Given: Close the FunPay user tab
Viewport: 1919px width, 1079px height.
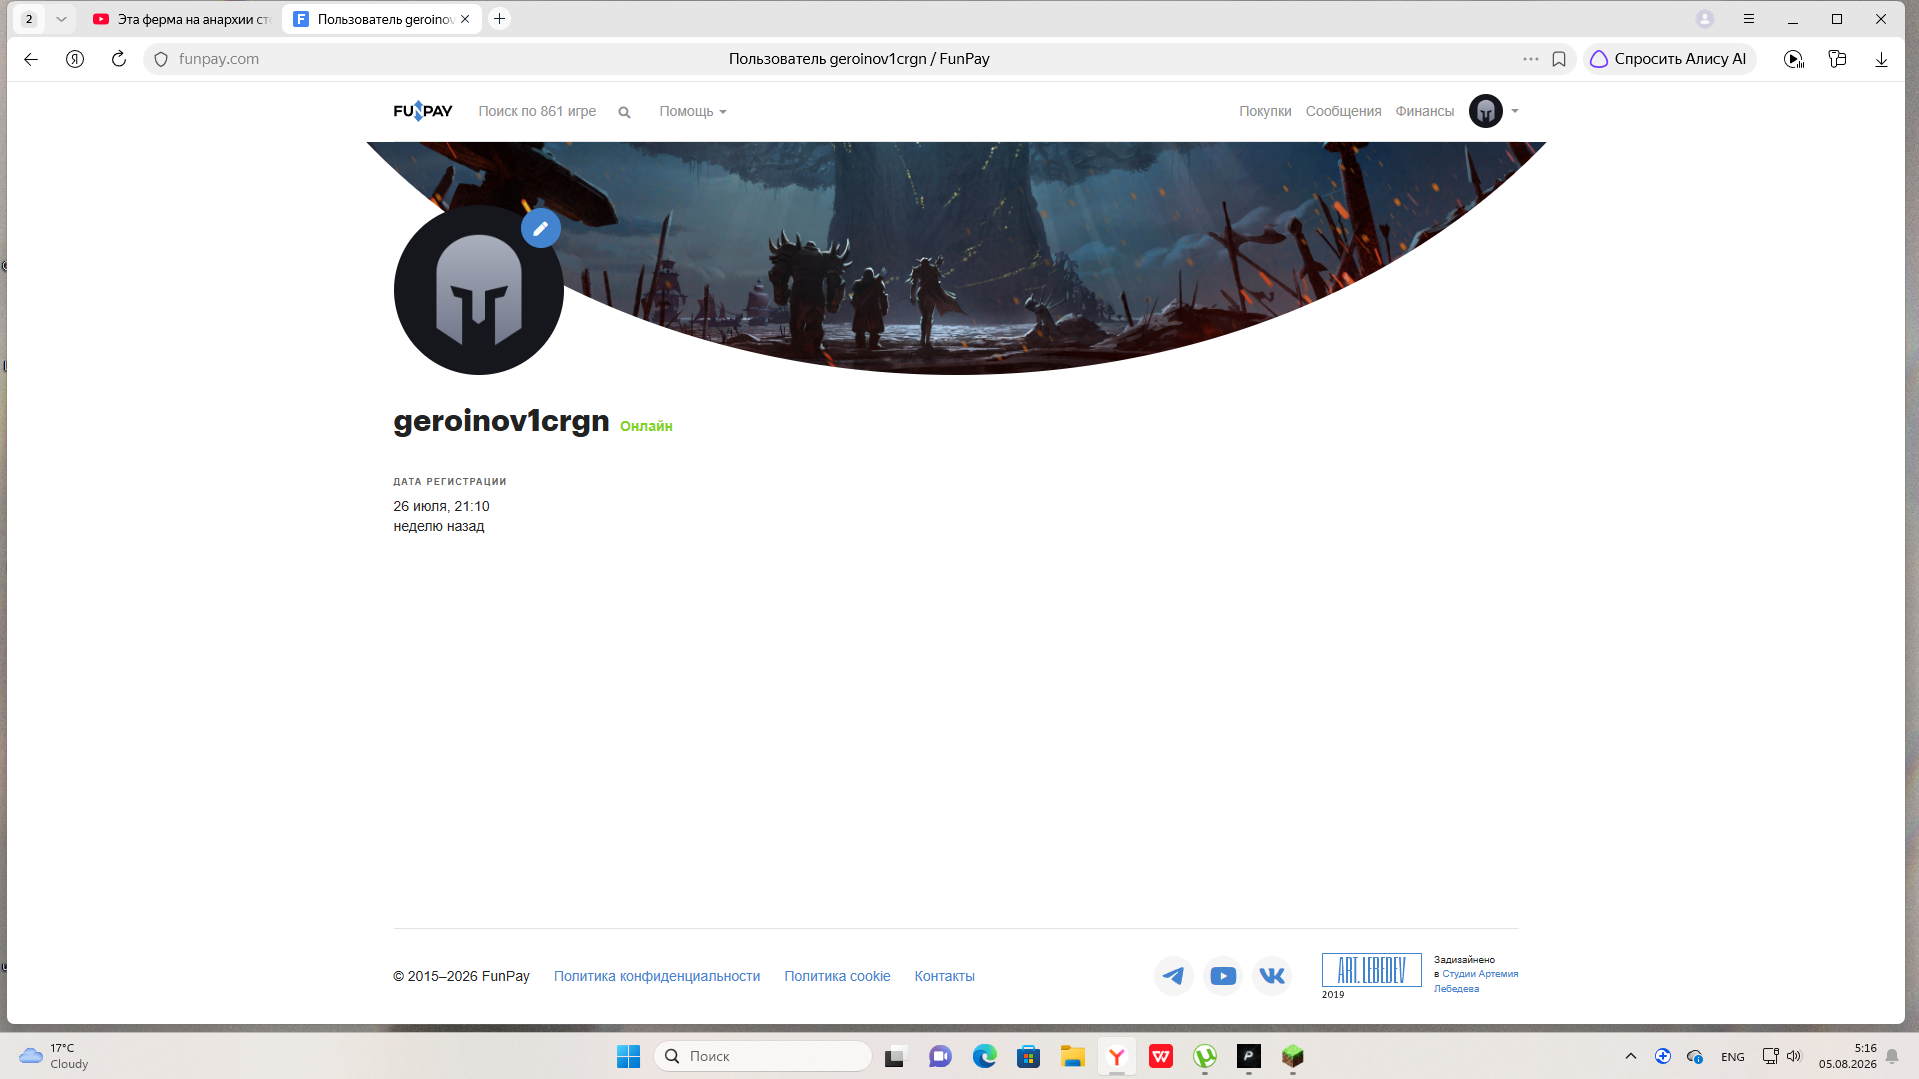Looking at the screenshot, I should coord(465,19).
